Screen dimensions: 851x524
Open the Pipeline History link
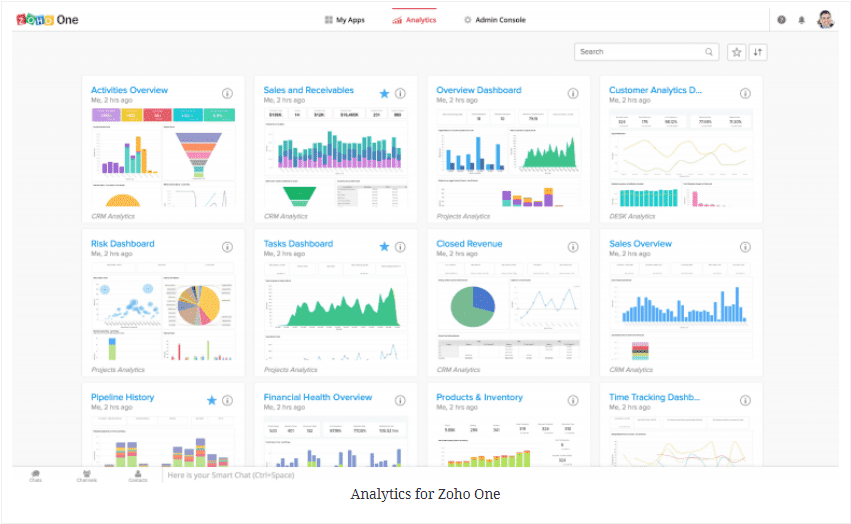click(x=123, y=397)
